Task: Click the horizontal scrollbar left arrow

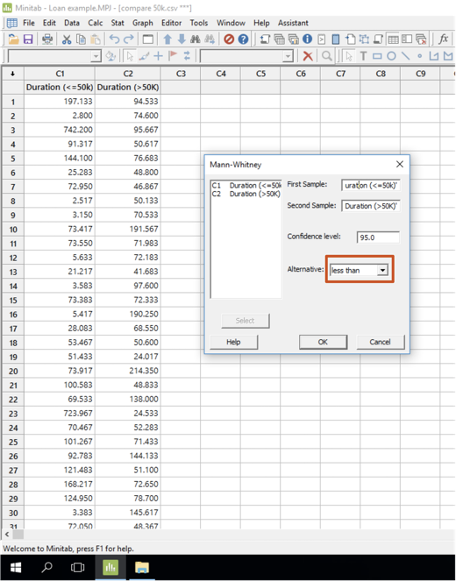Action: [7, 534]
